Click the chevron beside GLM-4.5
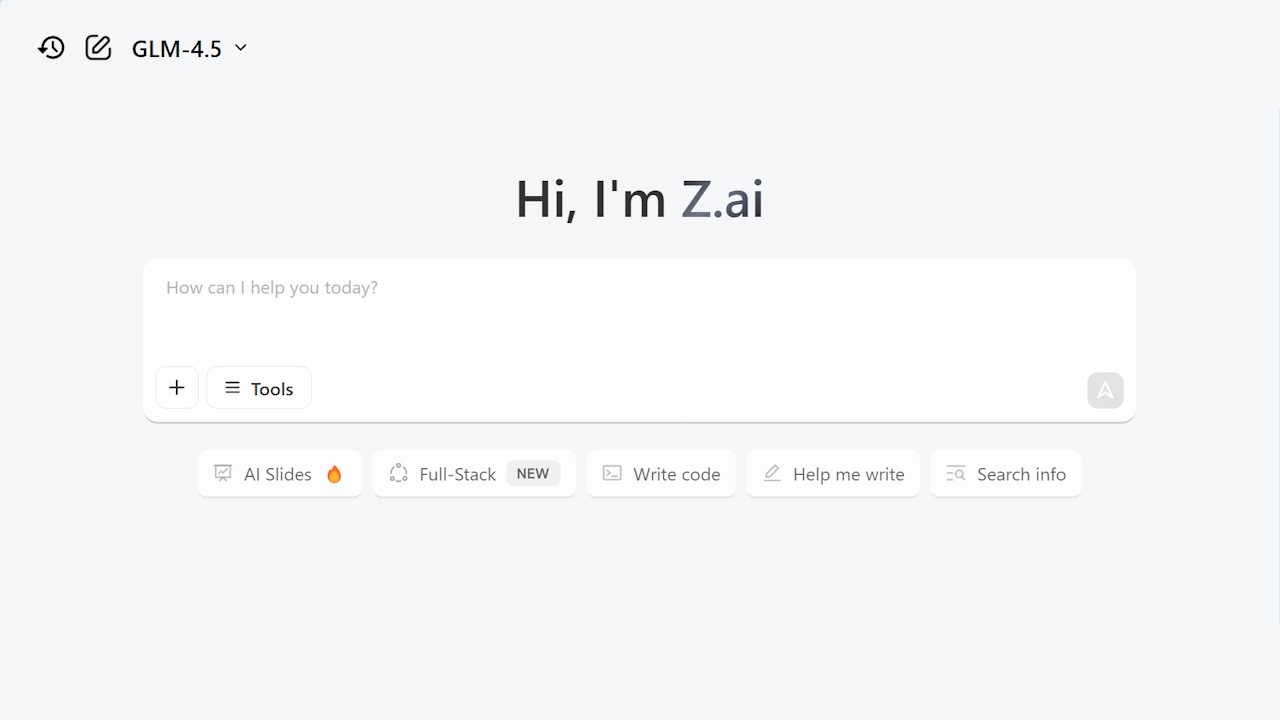The image size is (1280, 720). [x=240, y=48]
